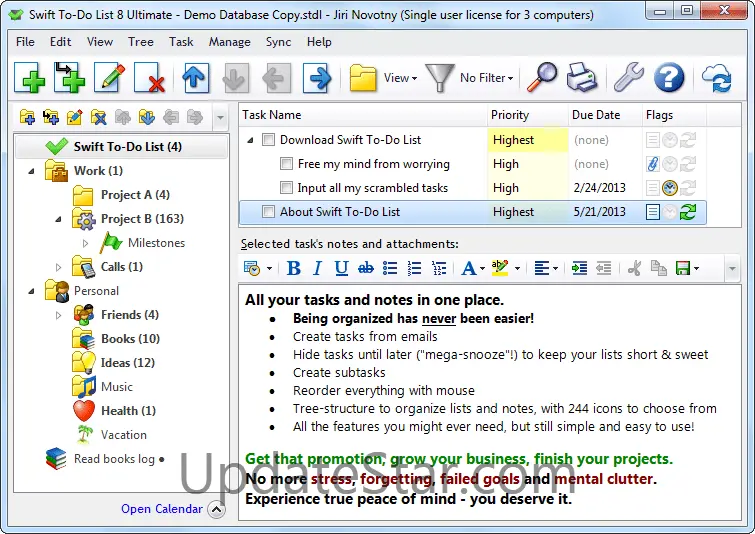The image size is (755, 534).
Task: Open the Task menu
Action: (181, 42)
